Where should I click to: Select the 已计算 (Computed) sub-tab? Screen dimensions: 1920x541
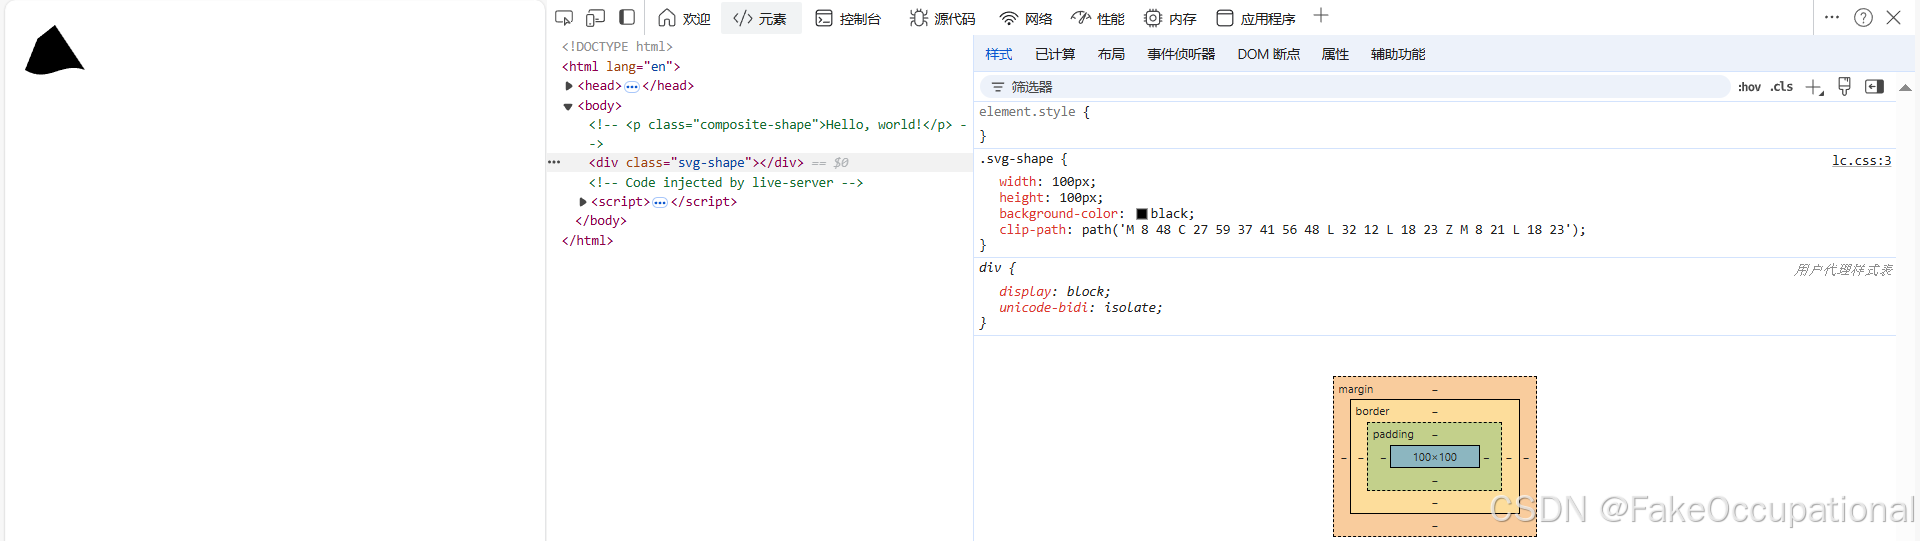1055,54
